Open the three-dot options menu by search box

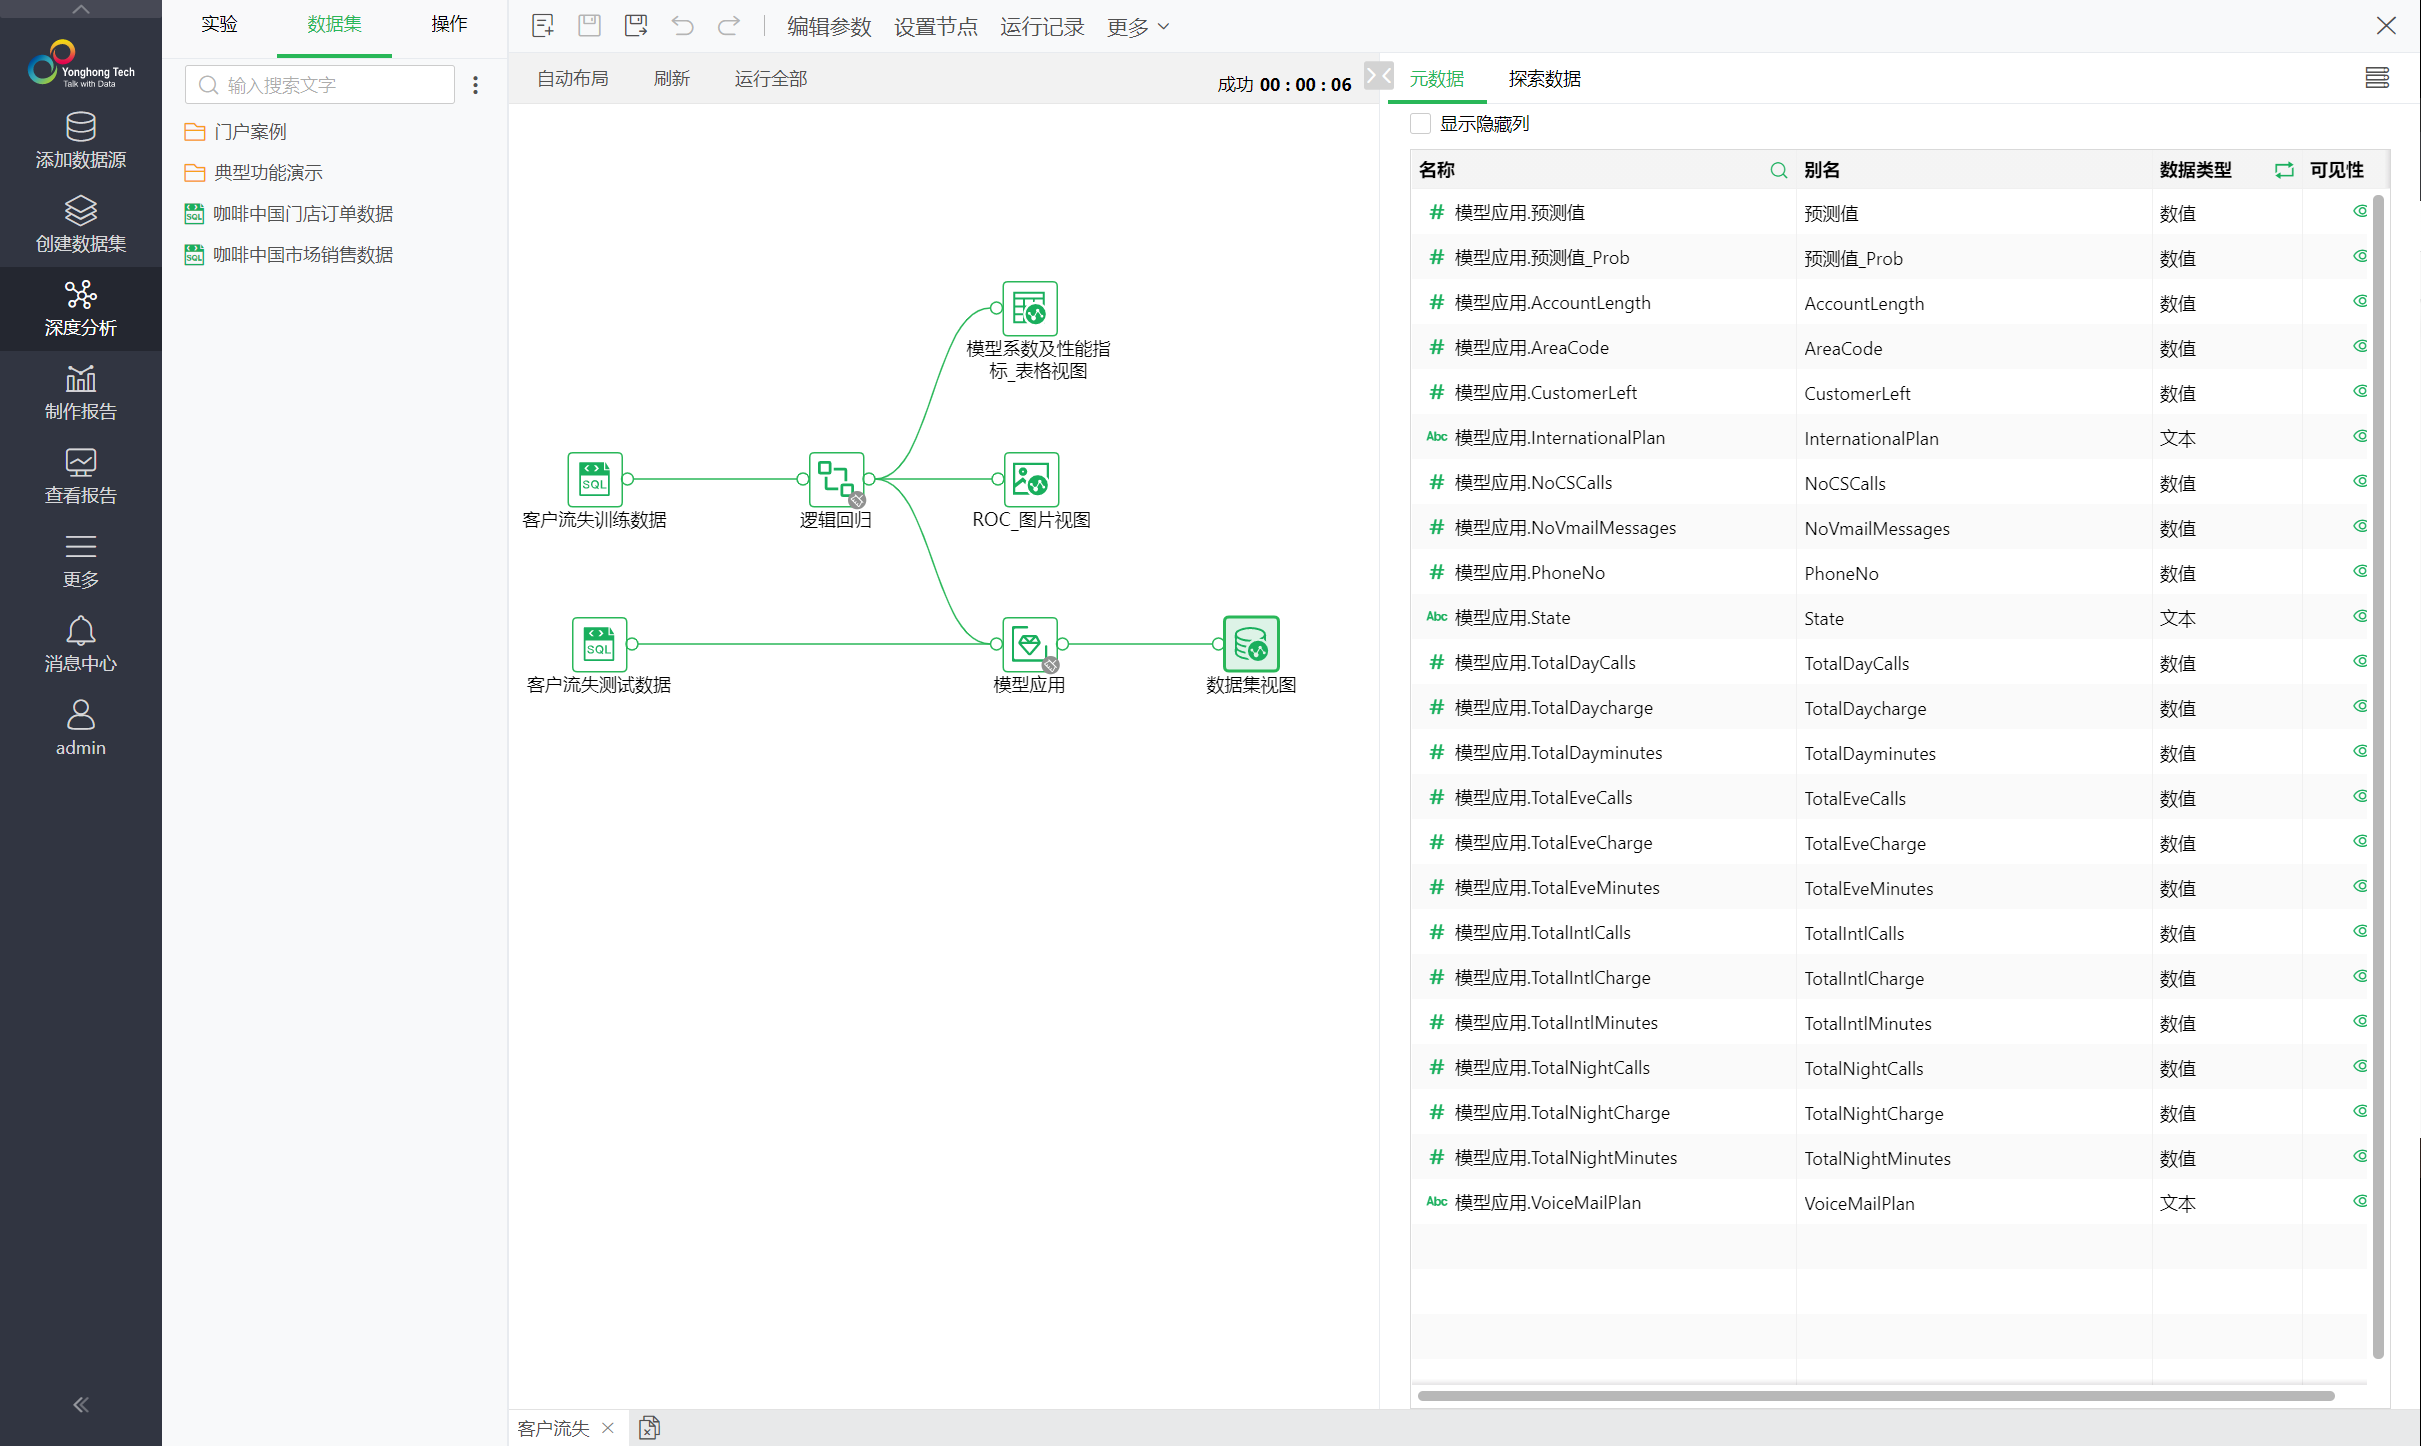point(476,85)
